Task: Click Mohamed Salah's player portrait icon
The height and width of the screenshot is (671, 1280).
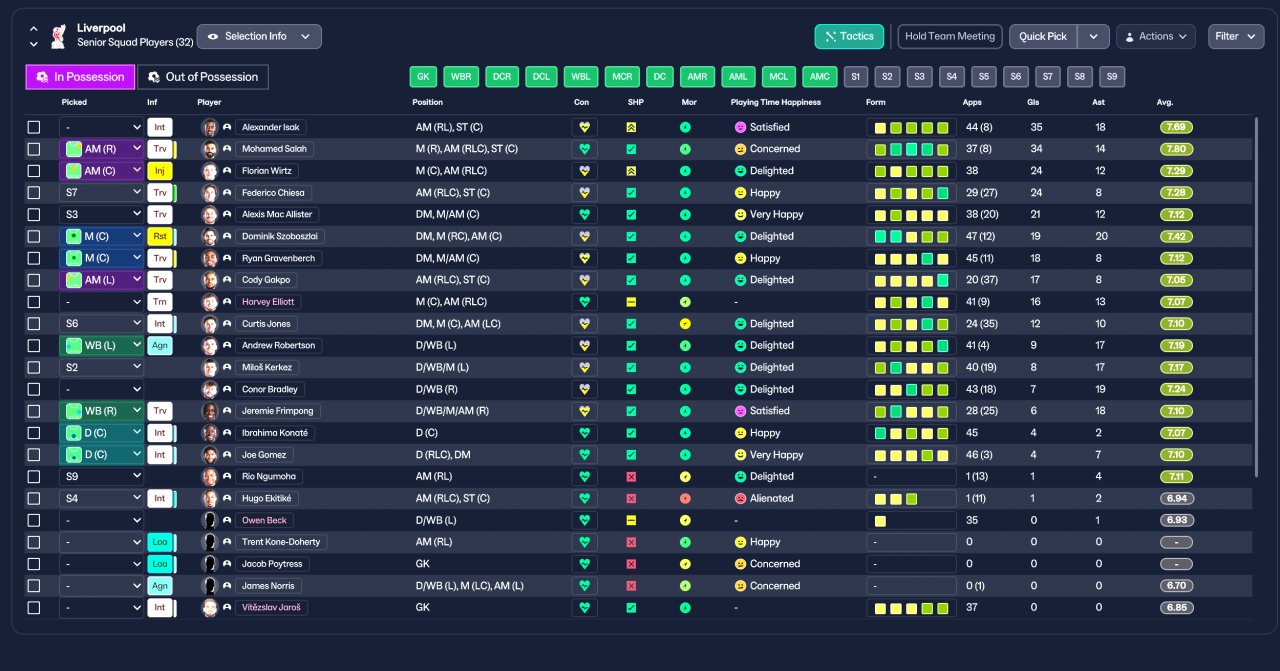Action: (209, 149)
